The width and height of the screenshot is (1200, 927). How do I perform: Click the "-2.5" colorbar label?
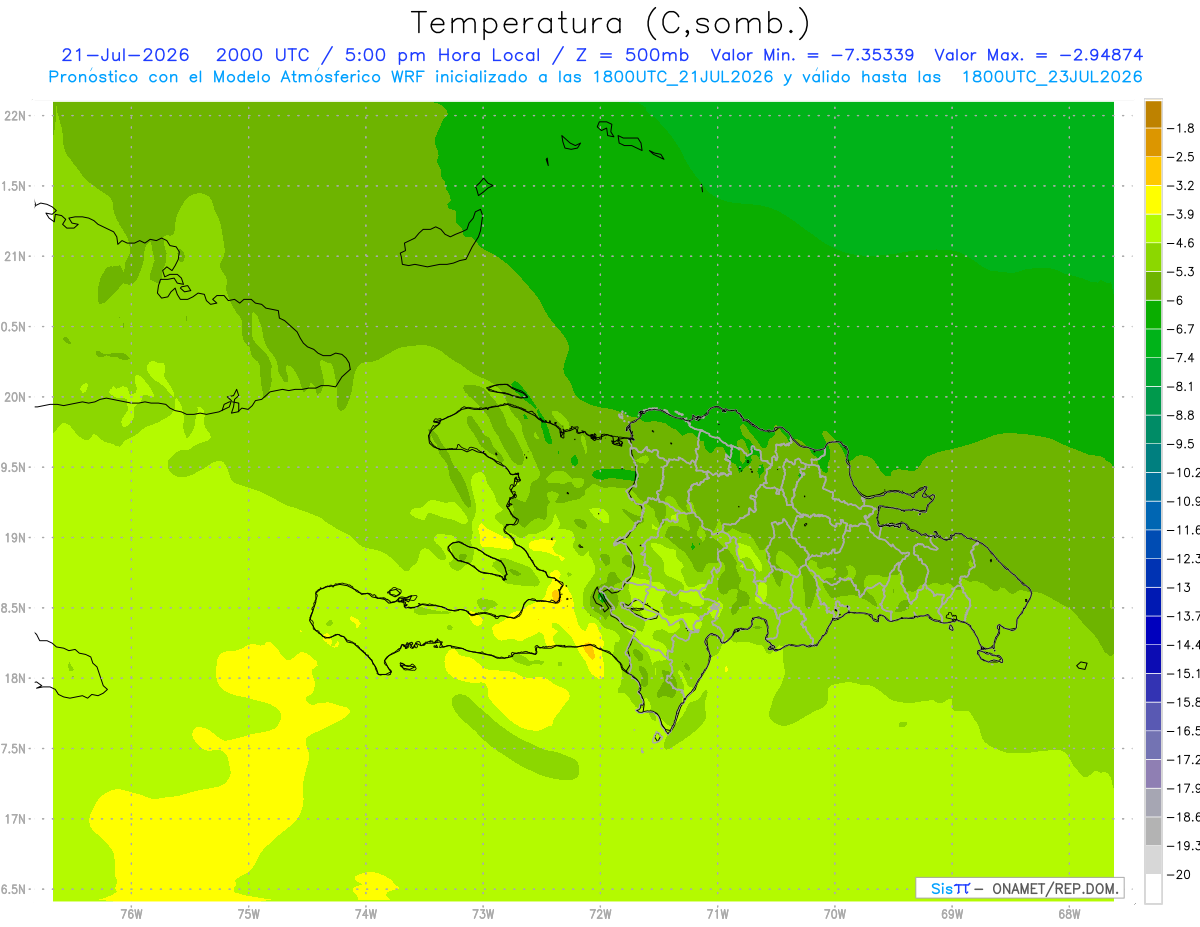(1181, 157)
